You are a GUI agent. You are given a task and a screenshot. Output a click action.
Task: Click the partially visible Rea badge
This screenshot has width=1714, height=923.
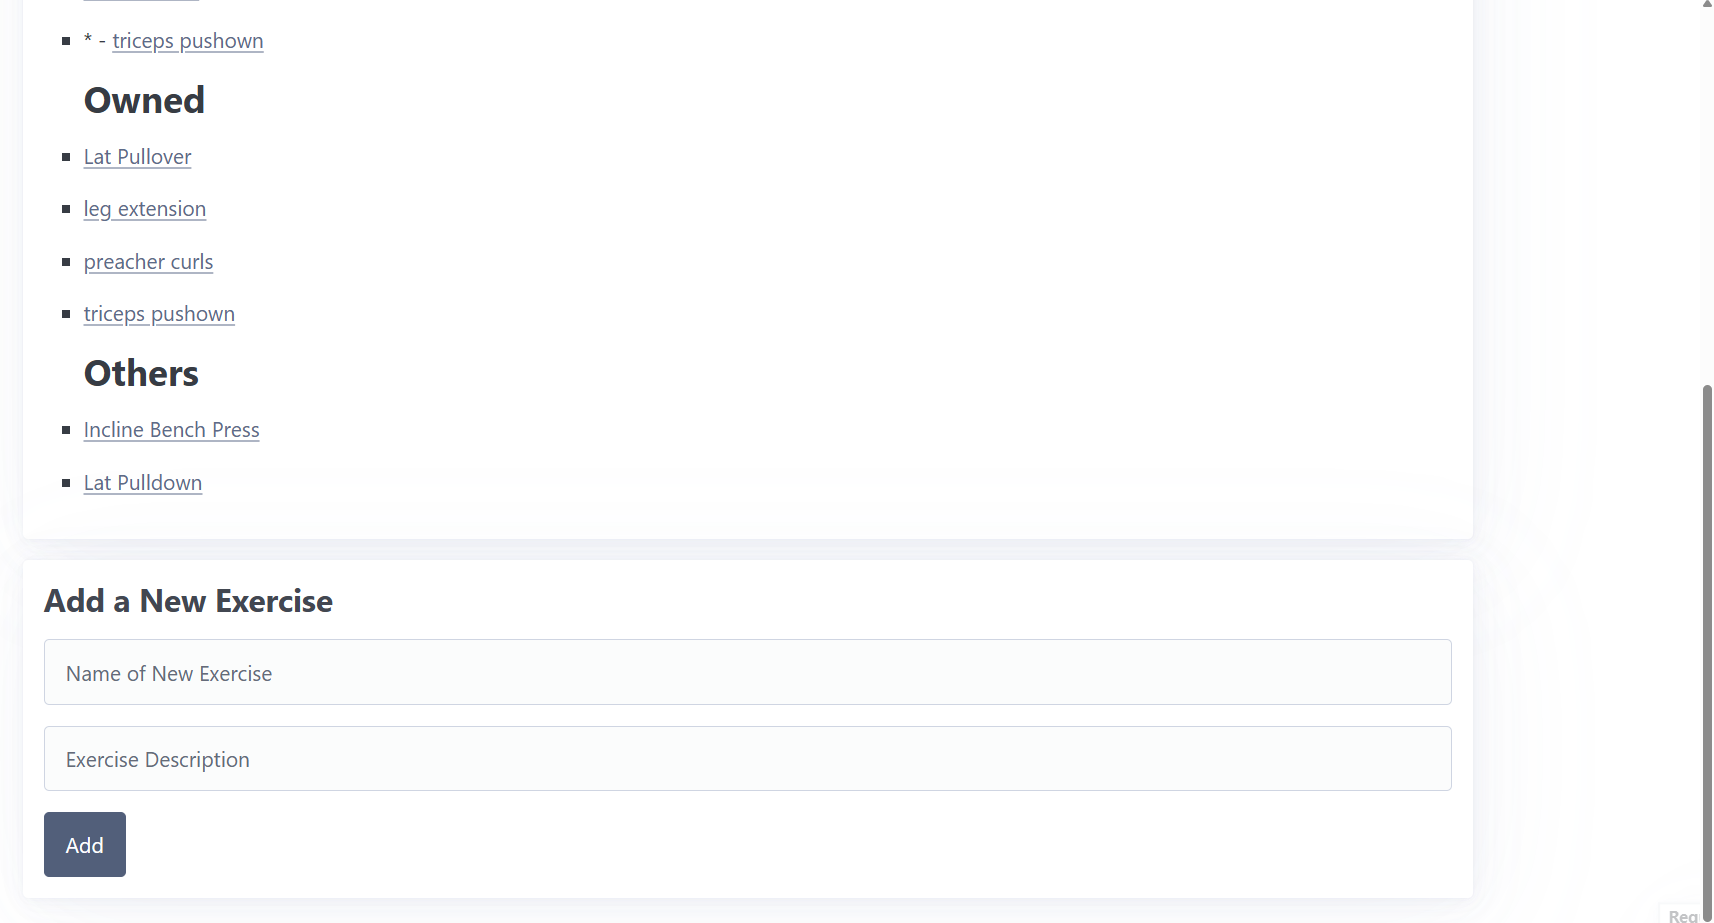pyautogui.click(x=1683, y=915)
